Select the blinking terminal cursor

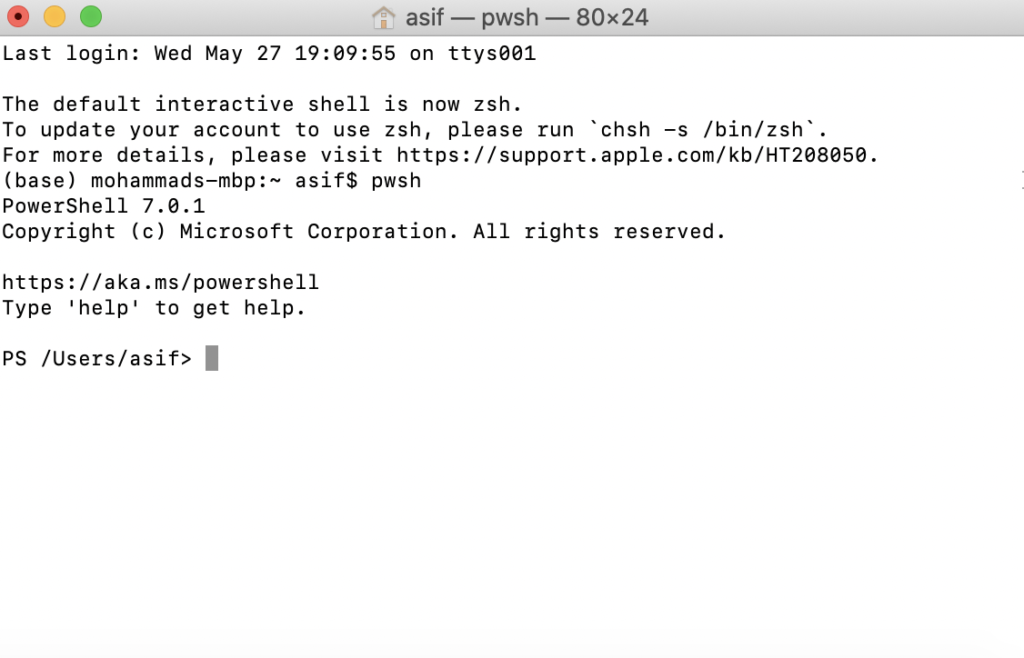[212, 357]
